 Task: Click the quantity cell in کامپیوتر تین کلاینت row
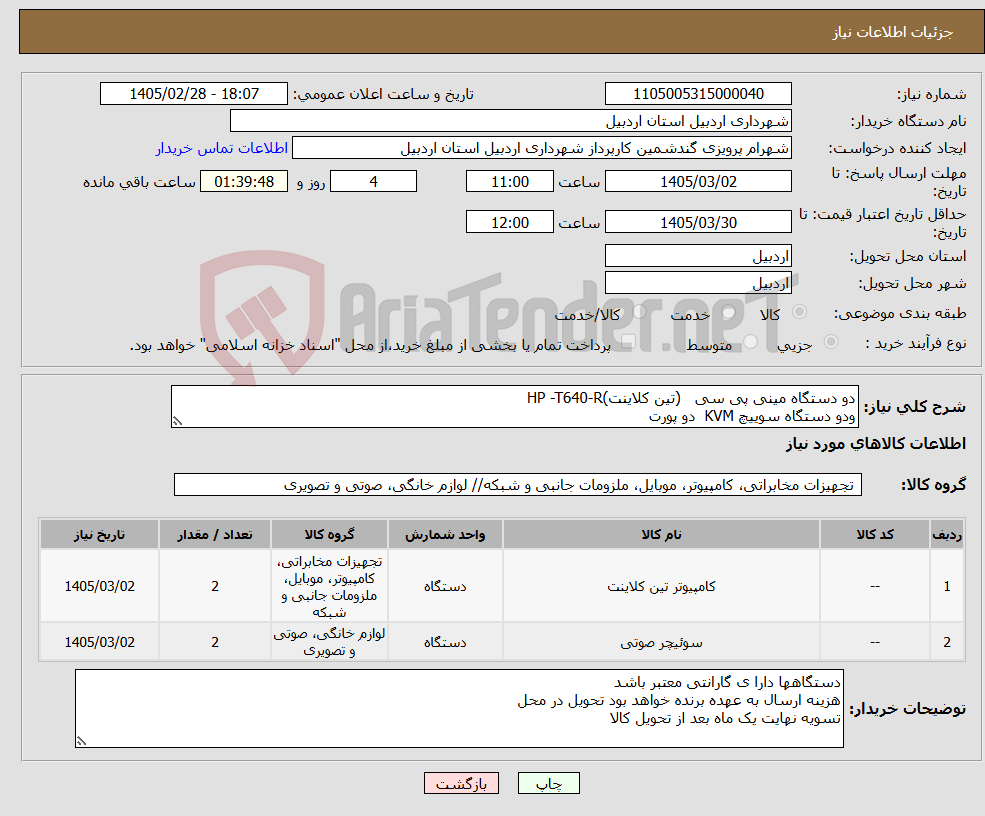(x=215, y=586)
